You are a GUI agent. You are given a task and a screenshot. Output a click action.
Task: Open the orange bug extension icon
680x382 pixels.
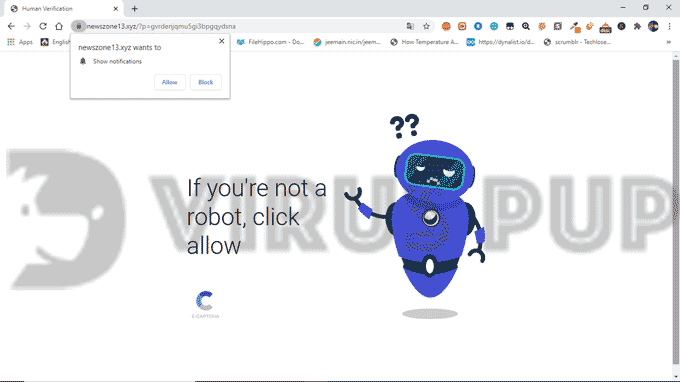tap(542, 26)
